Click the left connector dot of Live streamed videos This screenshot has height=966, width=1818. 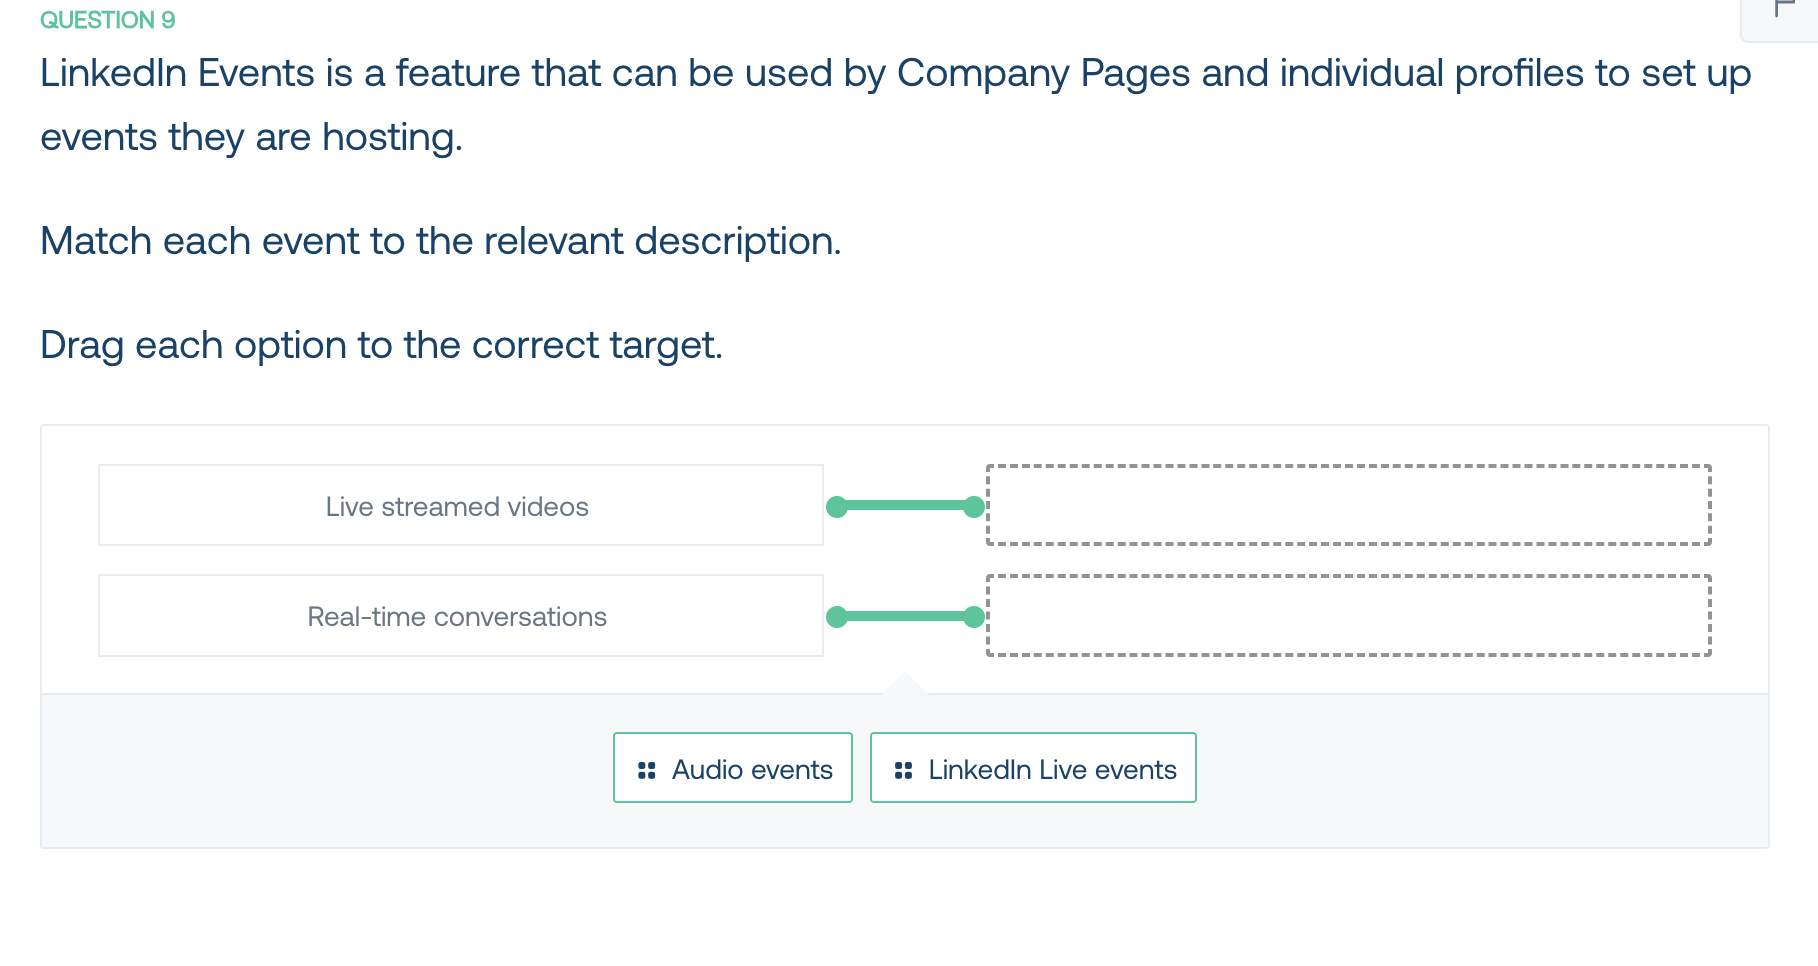pos(837,507)
